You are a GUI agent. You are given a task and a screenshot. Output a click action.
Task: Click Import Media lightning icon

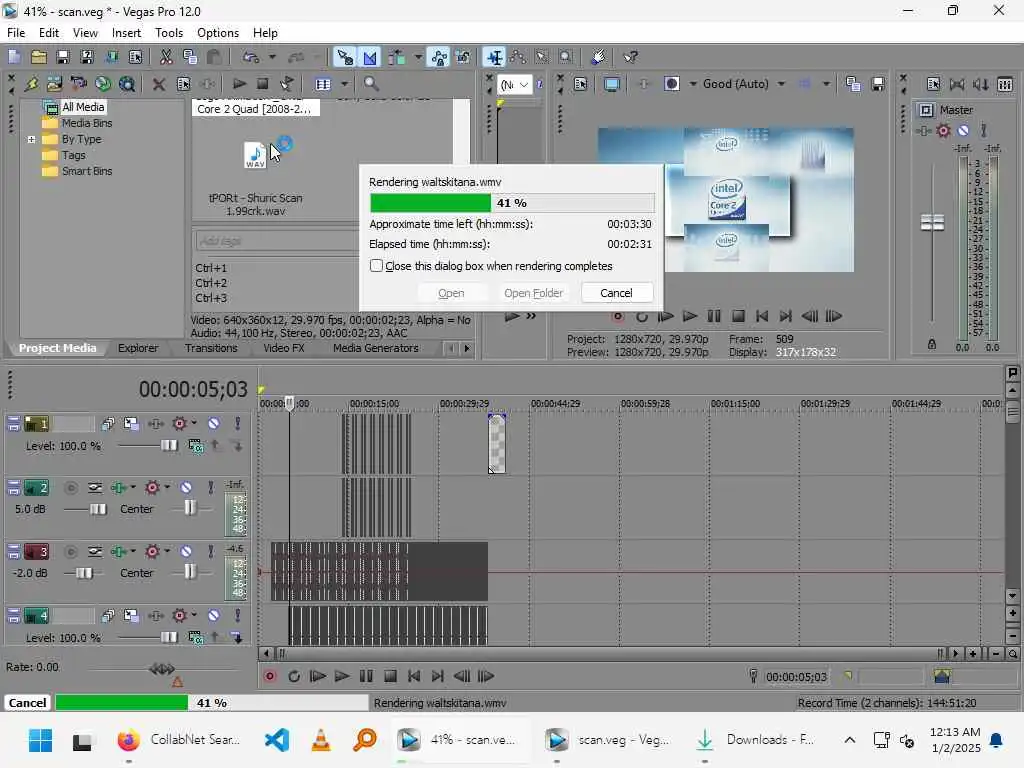pos(31,84)
